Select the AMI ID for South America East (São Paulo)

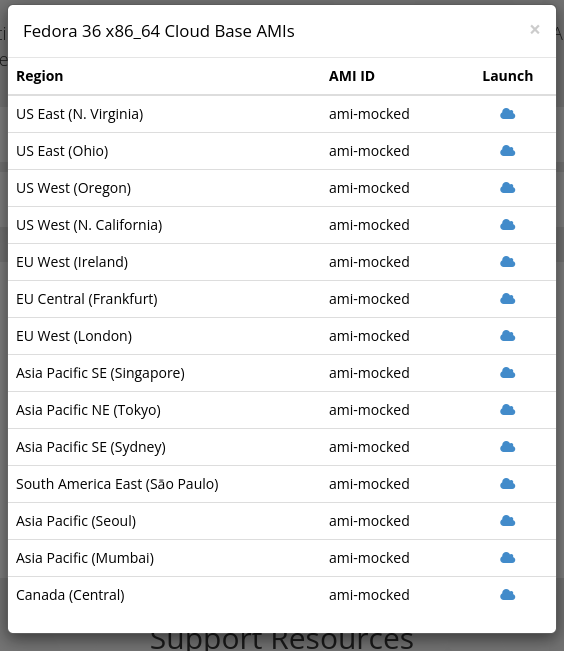369,484
